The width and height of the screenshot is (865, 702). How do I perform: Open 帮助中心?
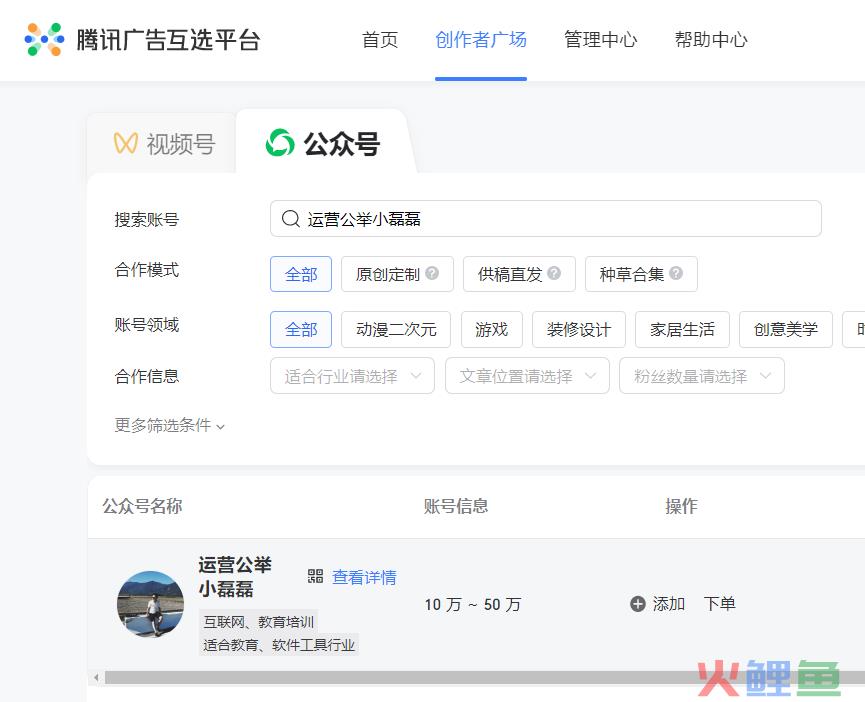point(711,40)
